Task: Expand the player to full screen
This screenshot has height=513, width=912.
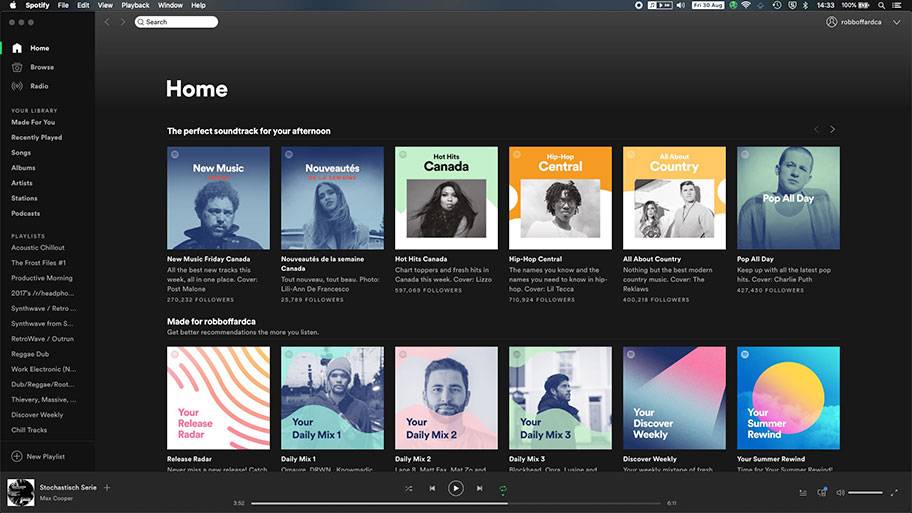Action: click(x=894, y=492)
